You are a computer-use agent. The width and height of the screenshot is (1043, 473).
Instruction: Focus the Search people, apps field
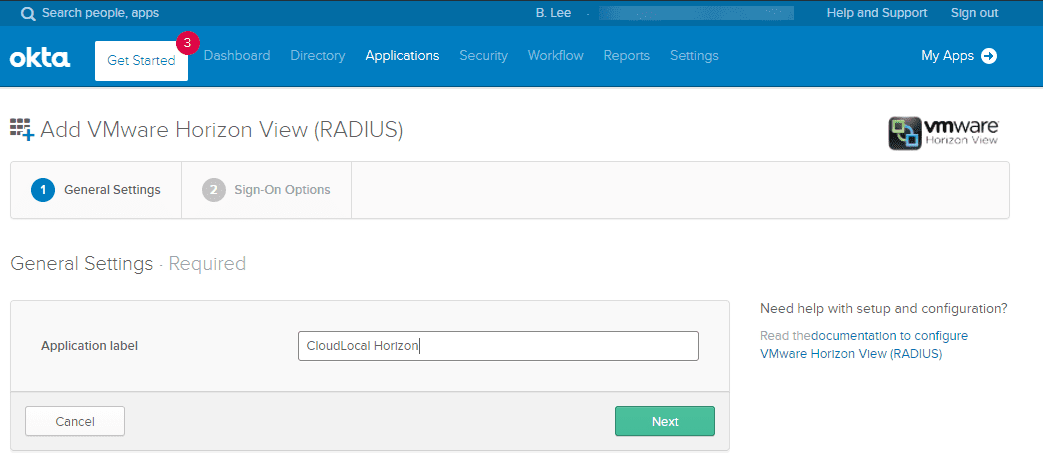[x=100, y=13]
